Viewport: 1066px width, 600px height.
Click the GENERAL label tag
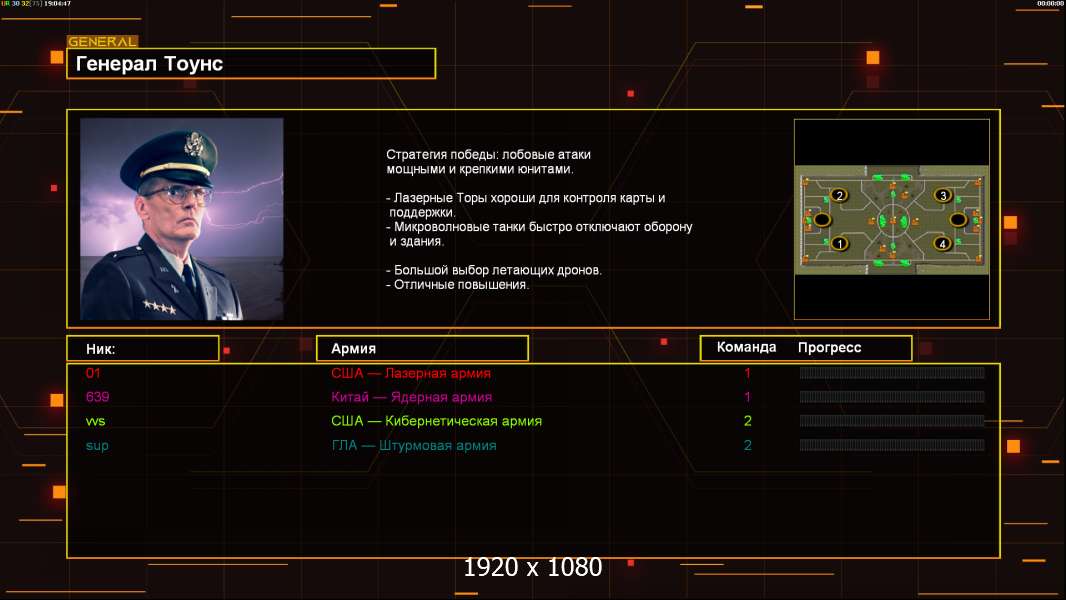[x=103, y=41]
